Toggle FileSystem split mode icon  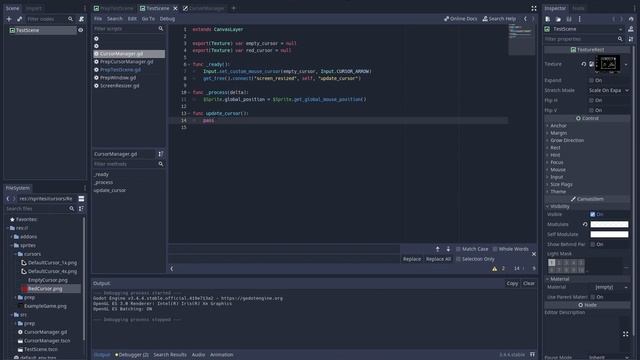(x=81, y=199)
